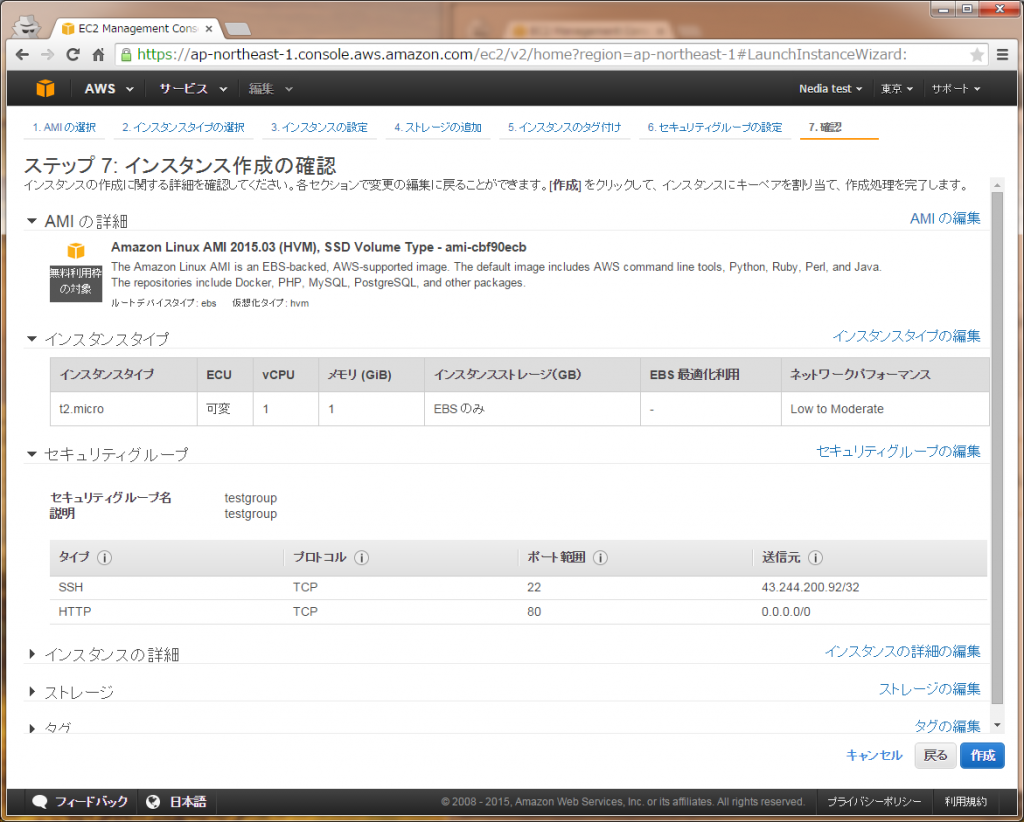Viewport: 1024px width, 822px height.
Task: Open the 編集 dropdown menu
Action: (270, 89)
